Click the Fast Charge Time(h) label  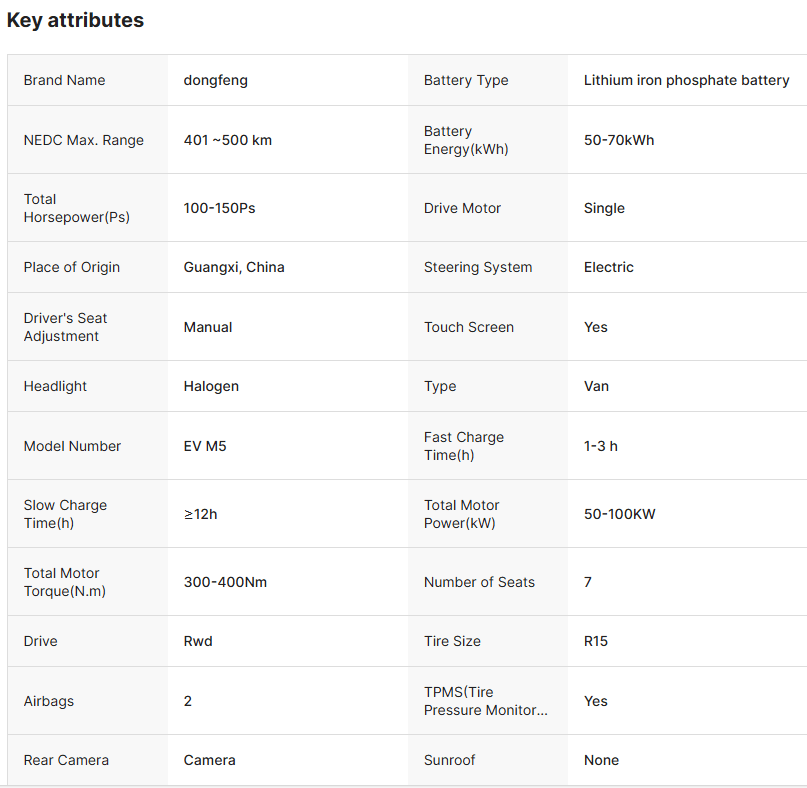pos(463,446)
